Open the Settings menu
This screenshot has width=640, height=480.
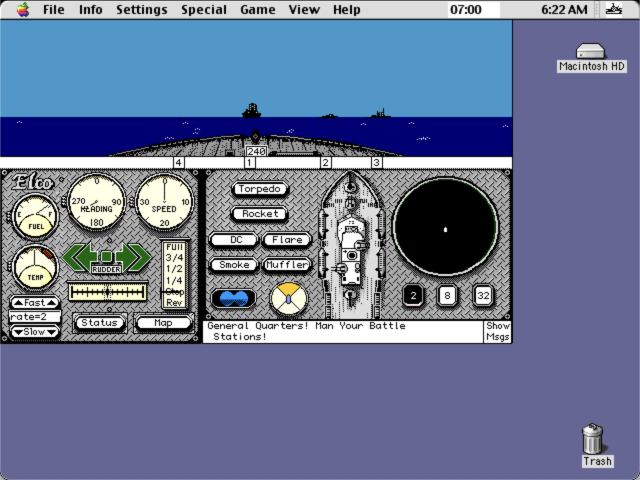(142, 9)
